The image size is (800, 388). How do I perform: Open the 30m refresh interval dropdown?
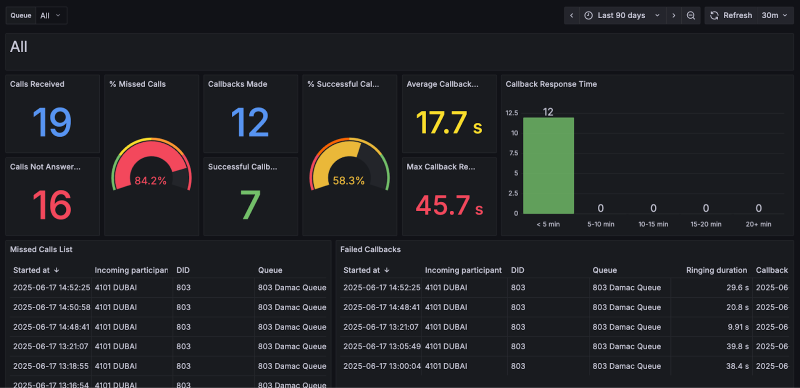point(774,15)
